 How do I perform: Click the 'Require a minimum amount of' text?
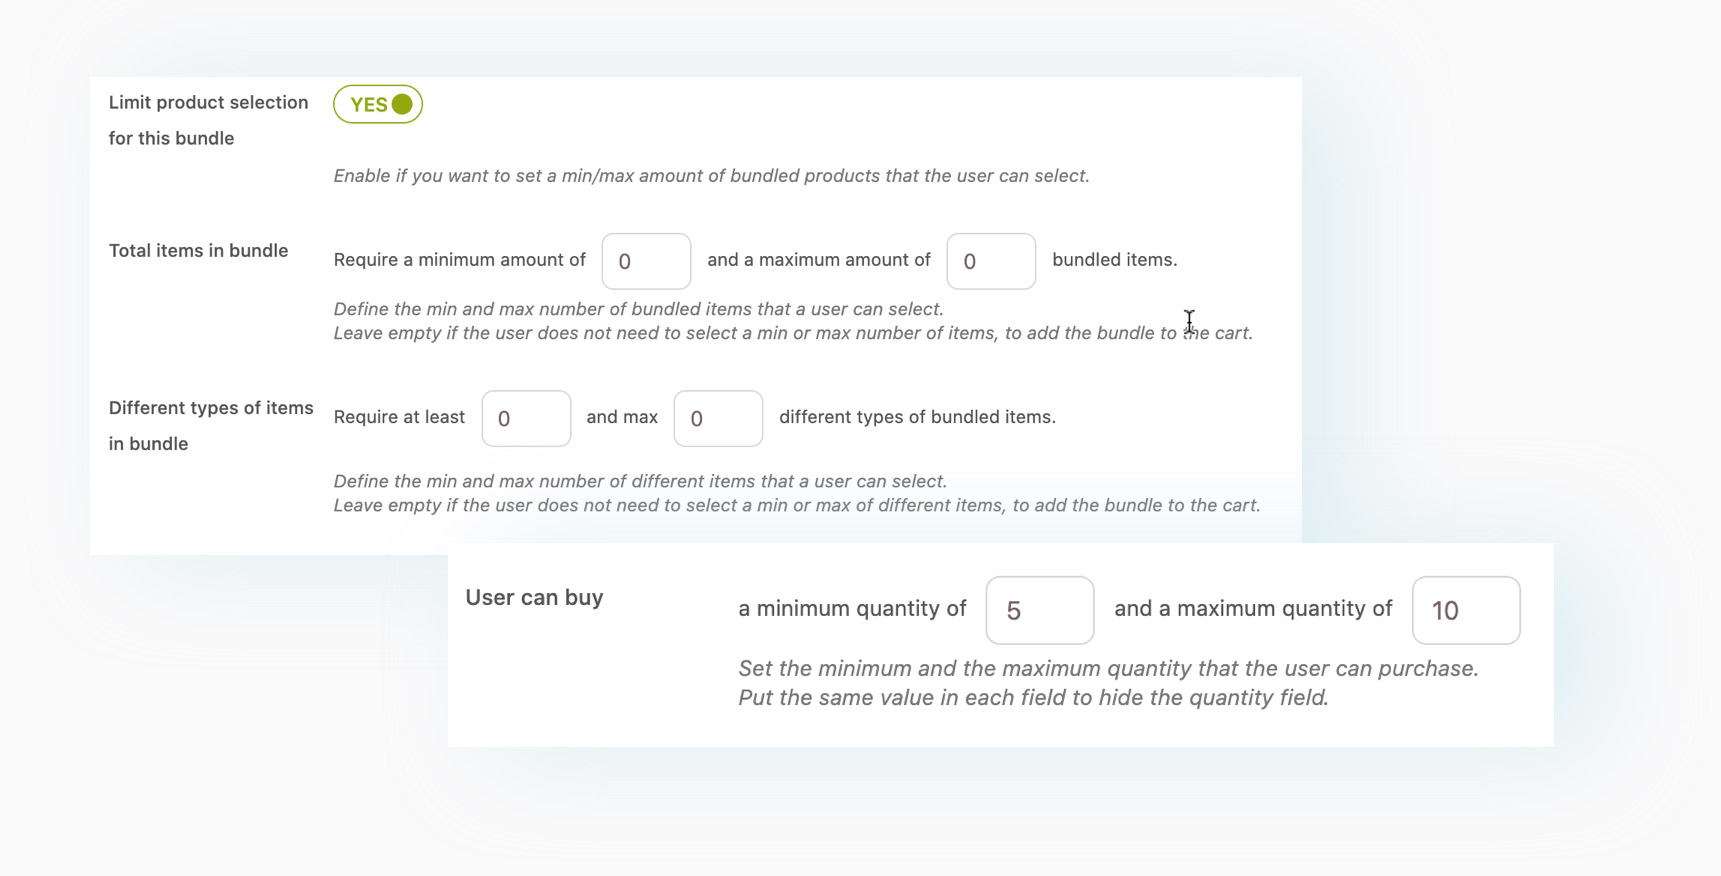tap(460, 260)
